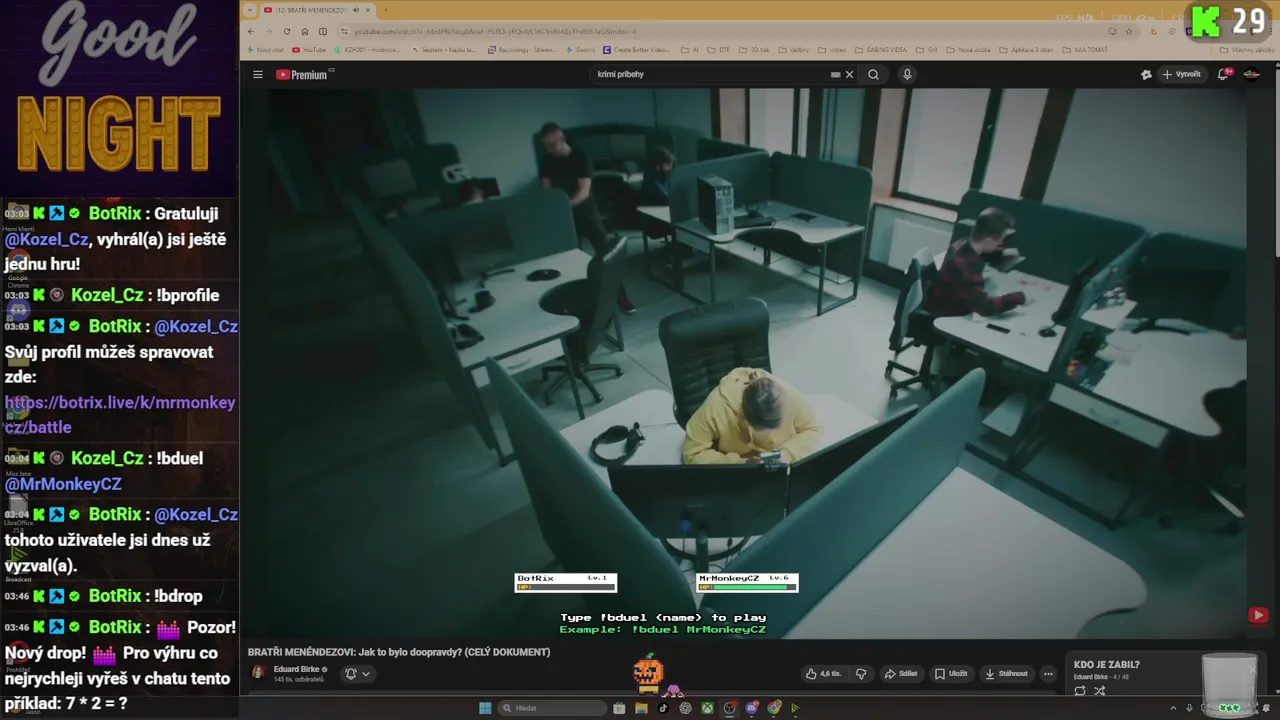Click the Chrome address bar URL
The image size is (1280, 720).
click(x=495, y=32)
